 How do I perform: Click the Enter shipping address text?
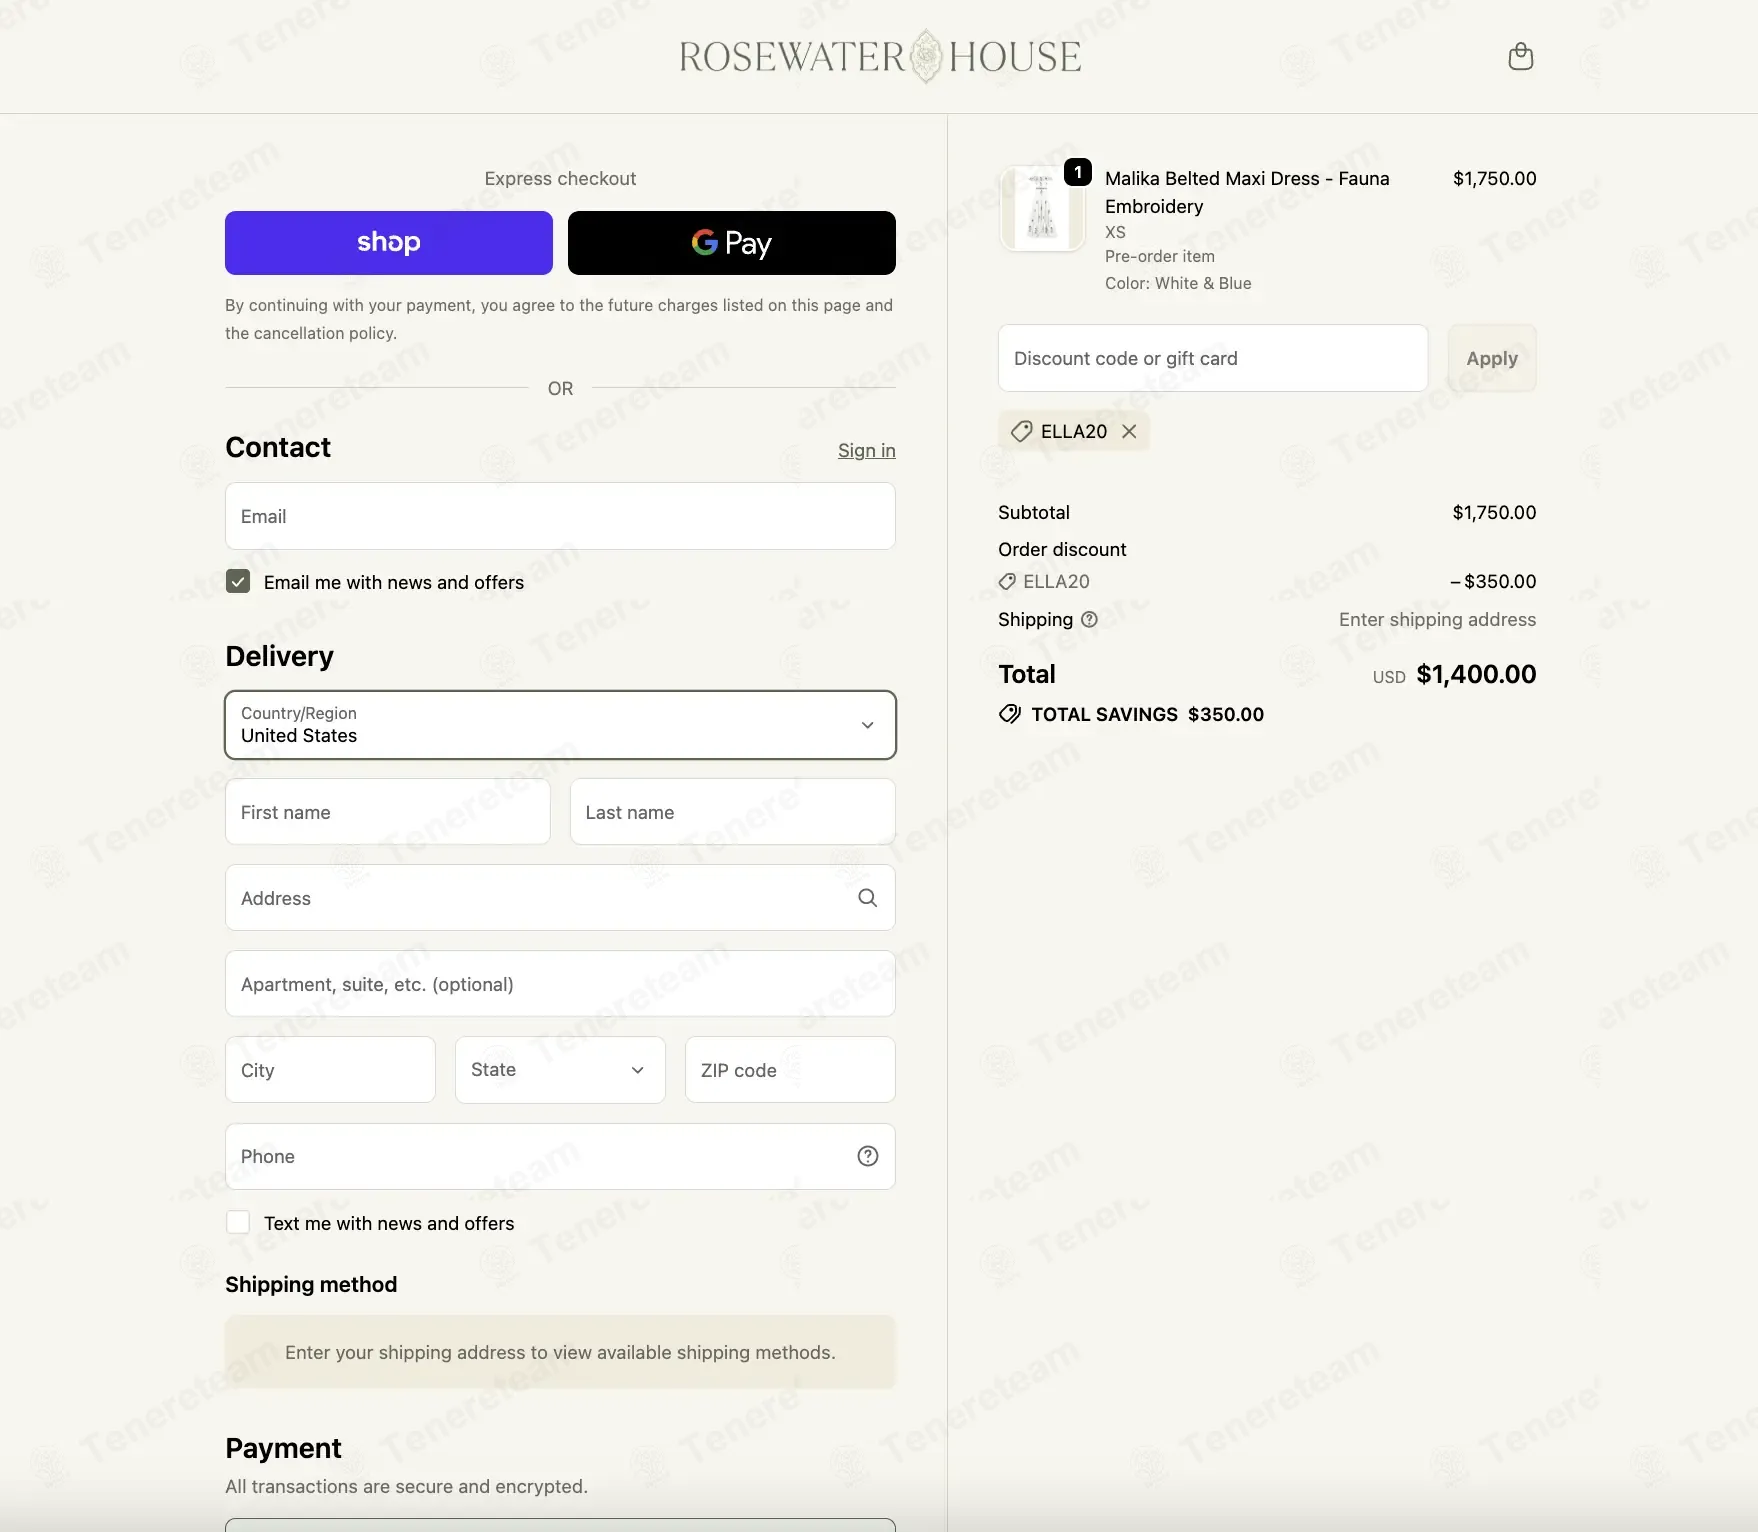(x=1437, y=619)
